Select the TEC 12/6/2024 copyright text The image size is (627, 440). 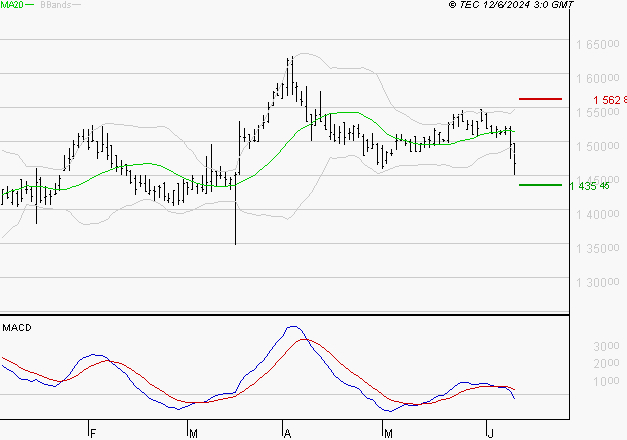(x=511, y=5)
